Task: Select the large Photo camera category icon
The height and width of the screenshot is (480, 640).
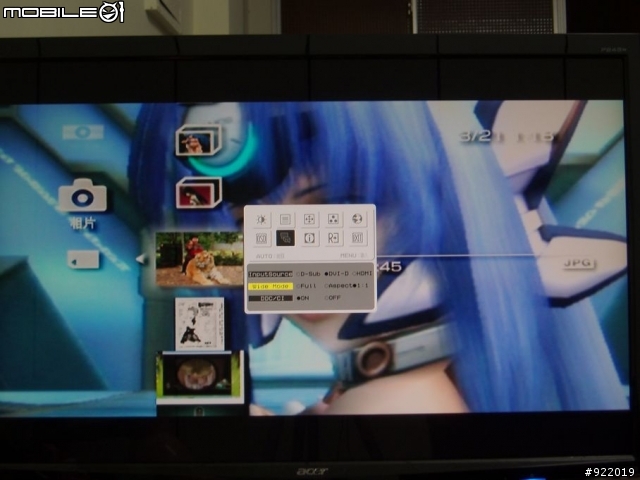Action: click(82, 196)
